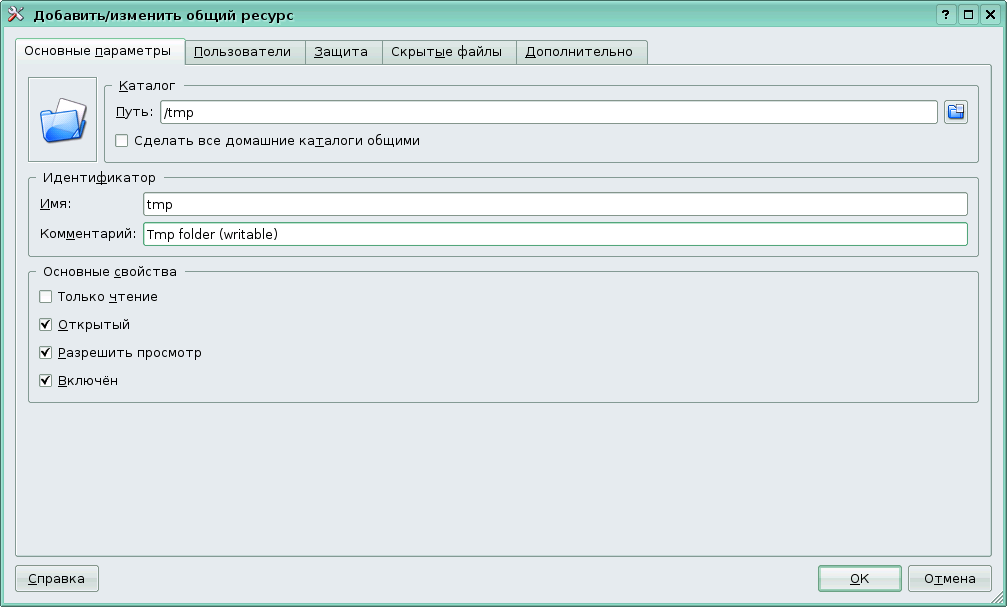The width and height of the screenshot is (1007, 607).
Task: Click the wrench icon in the title bar
Action: click(14, 14)
